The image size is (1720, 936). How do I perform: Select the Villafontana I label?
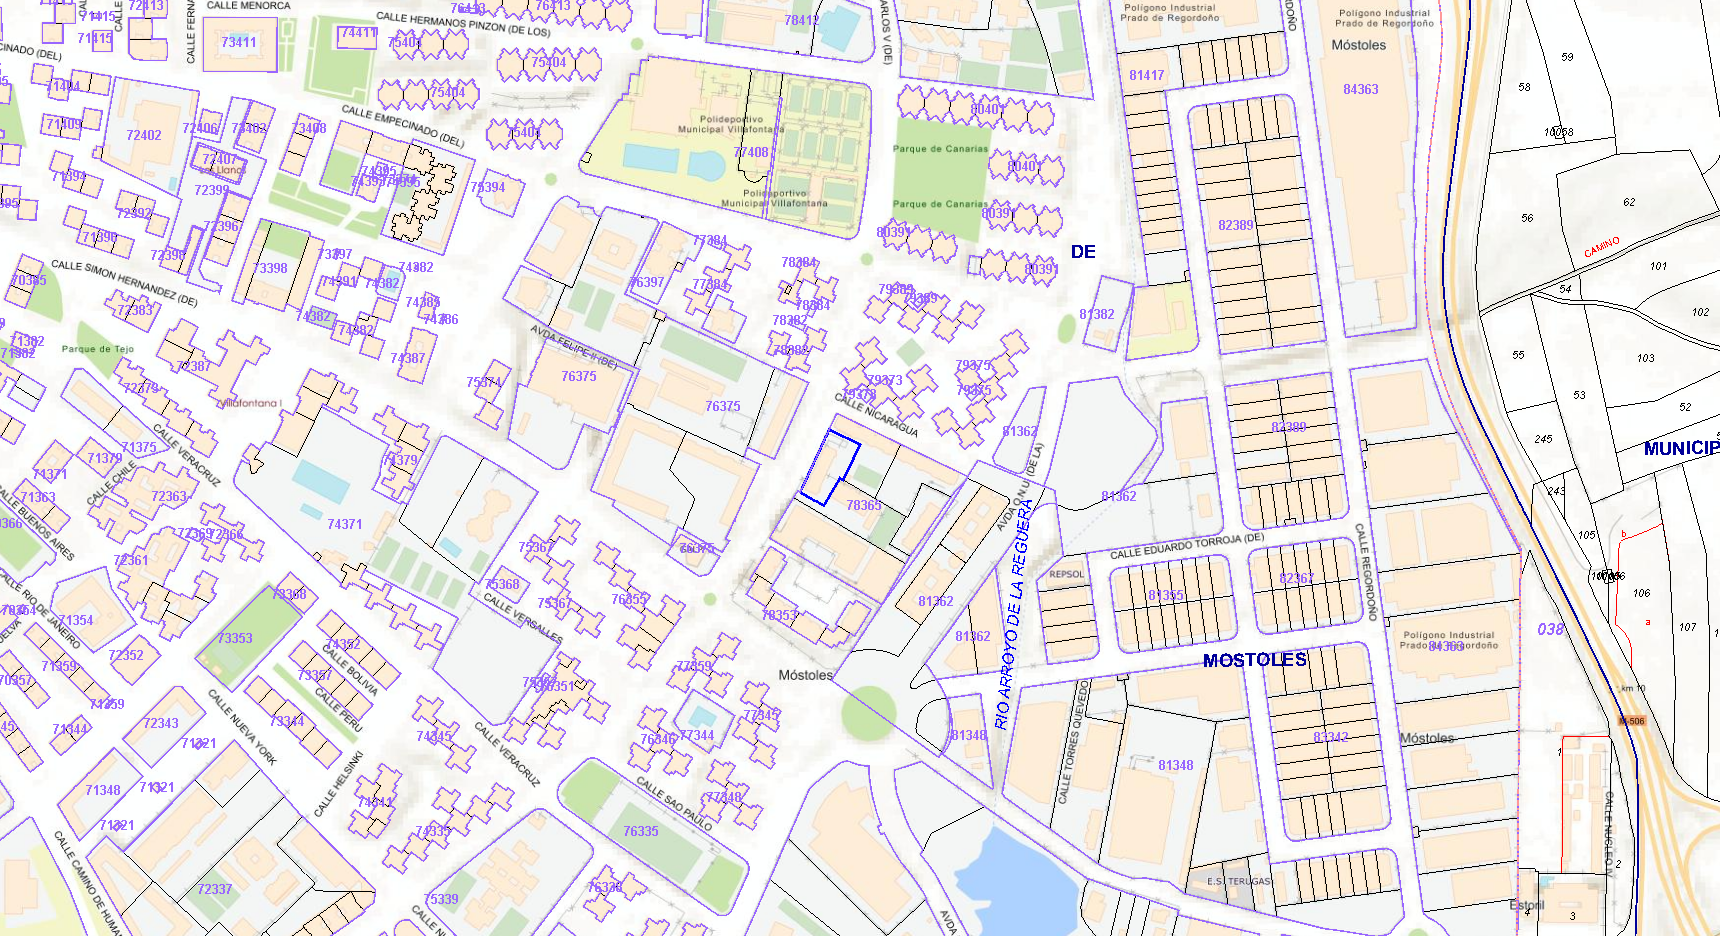[250, 403]
